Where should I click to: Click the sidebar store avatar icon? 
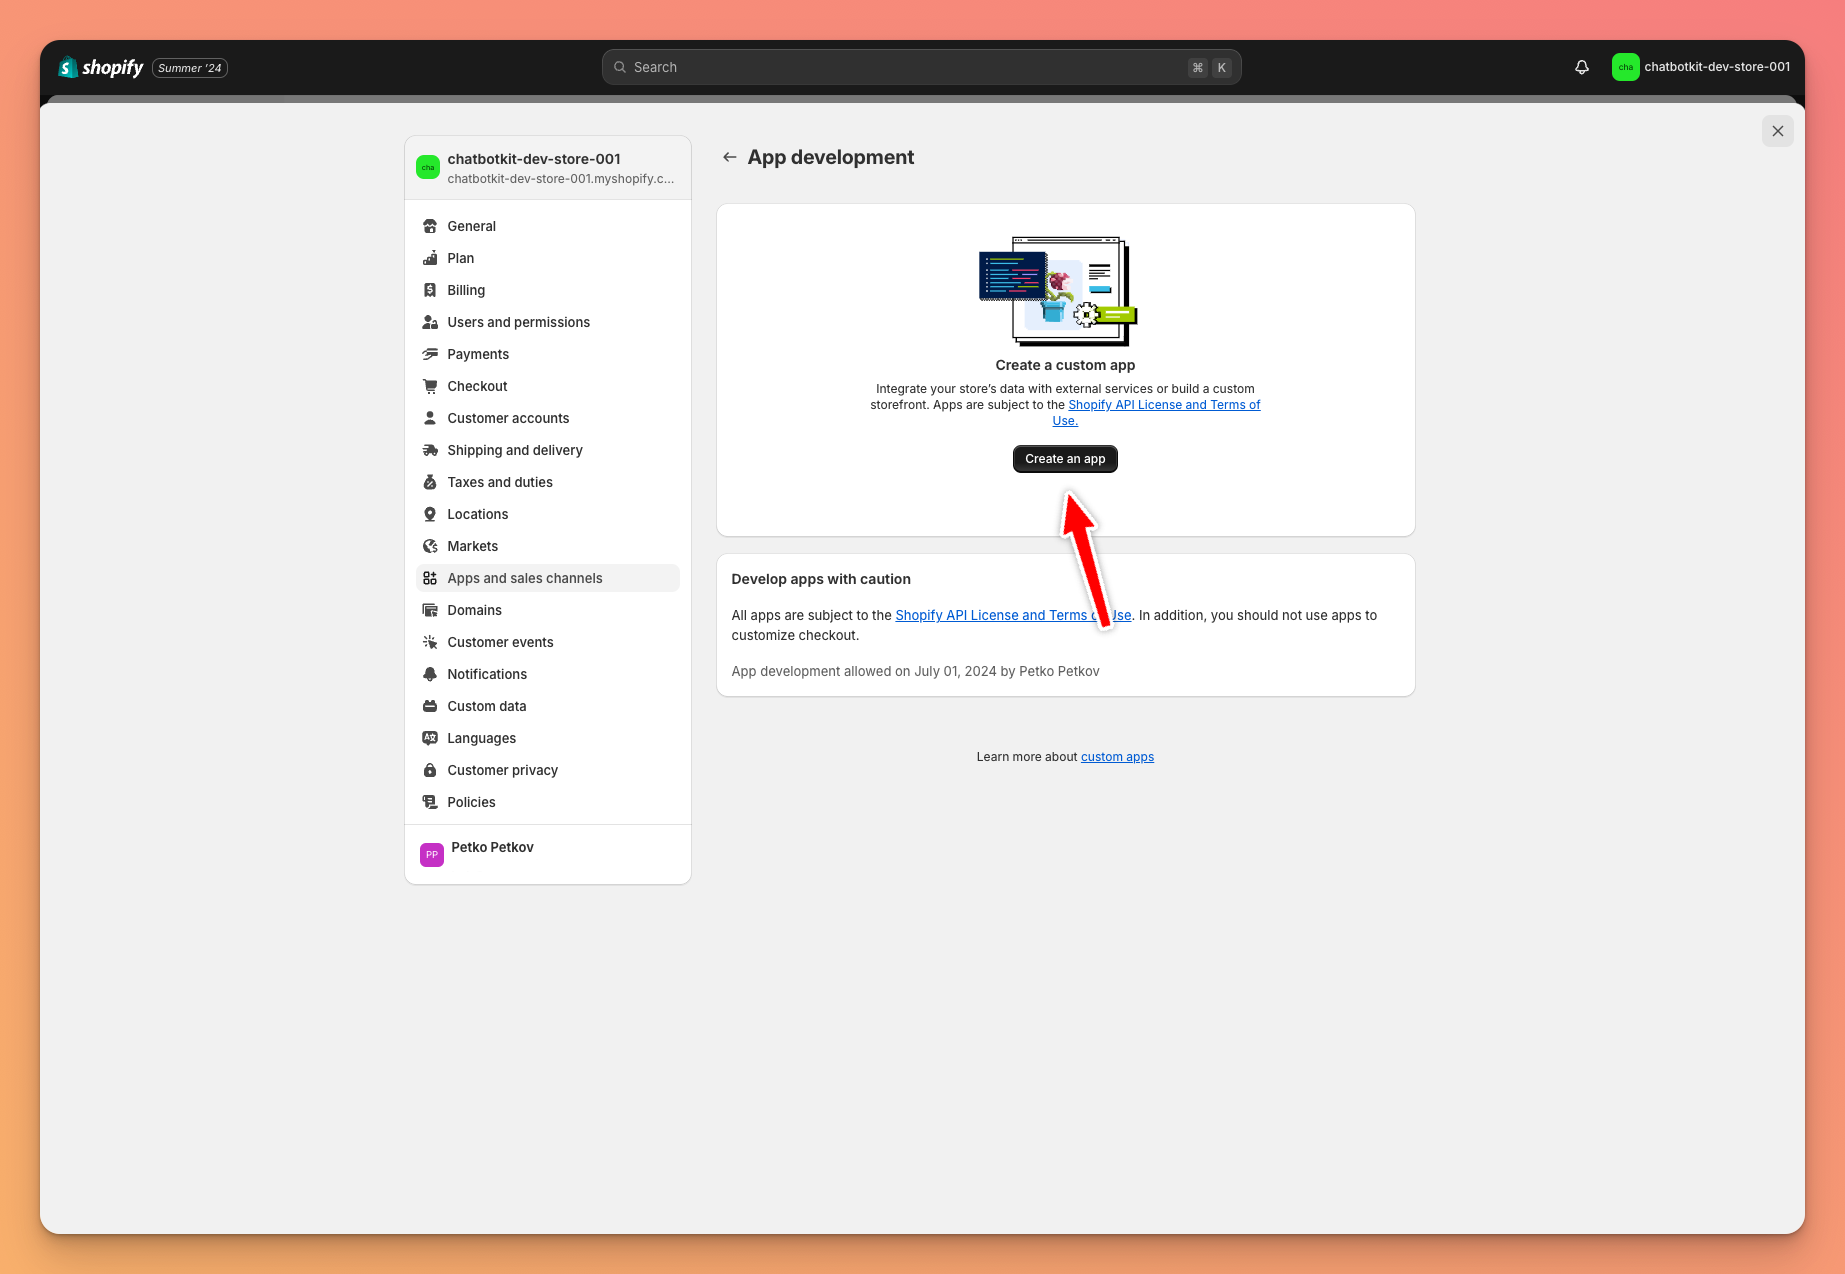(x=428, y=167)
